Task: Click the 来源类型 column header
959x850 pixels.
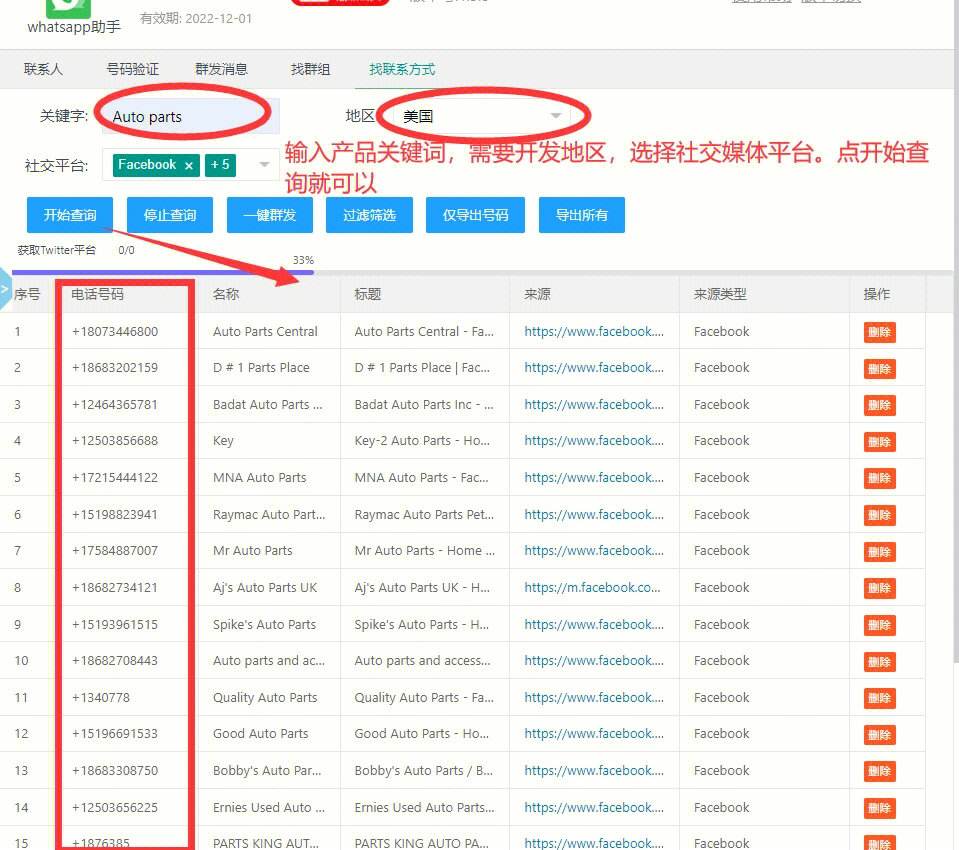Action: [x=719, y=294]
